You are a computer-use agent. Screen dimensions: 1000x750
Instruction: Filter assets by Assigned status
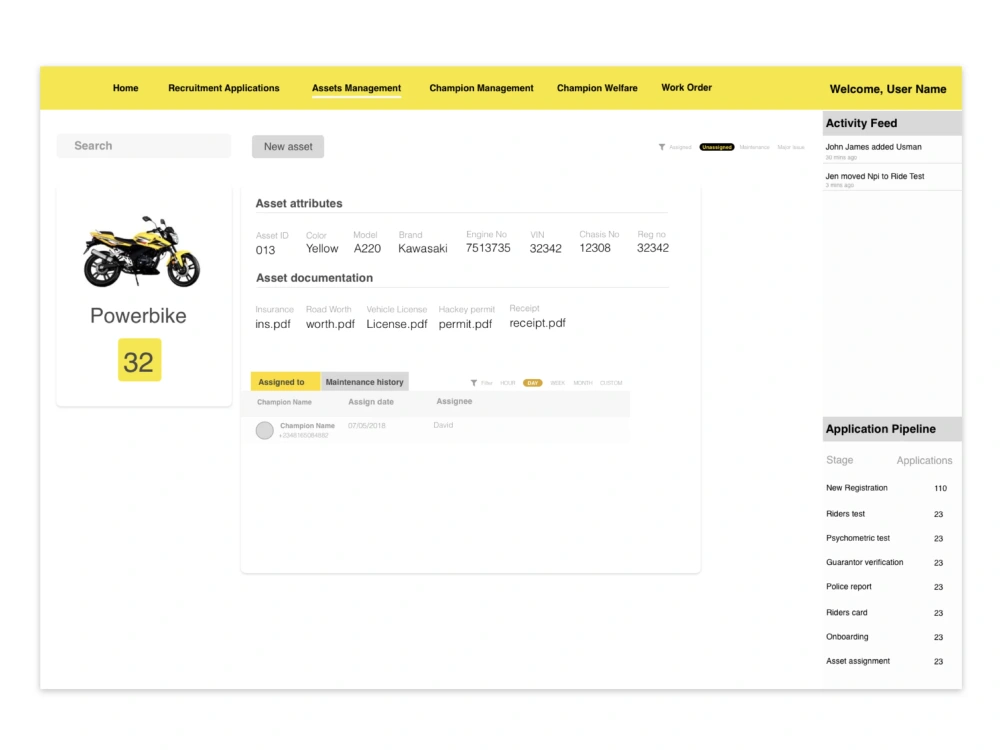point(680,147)
